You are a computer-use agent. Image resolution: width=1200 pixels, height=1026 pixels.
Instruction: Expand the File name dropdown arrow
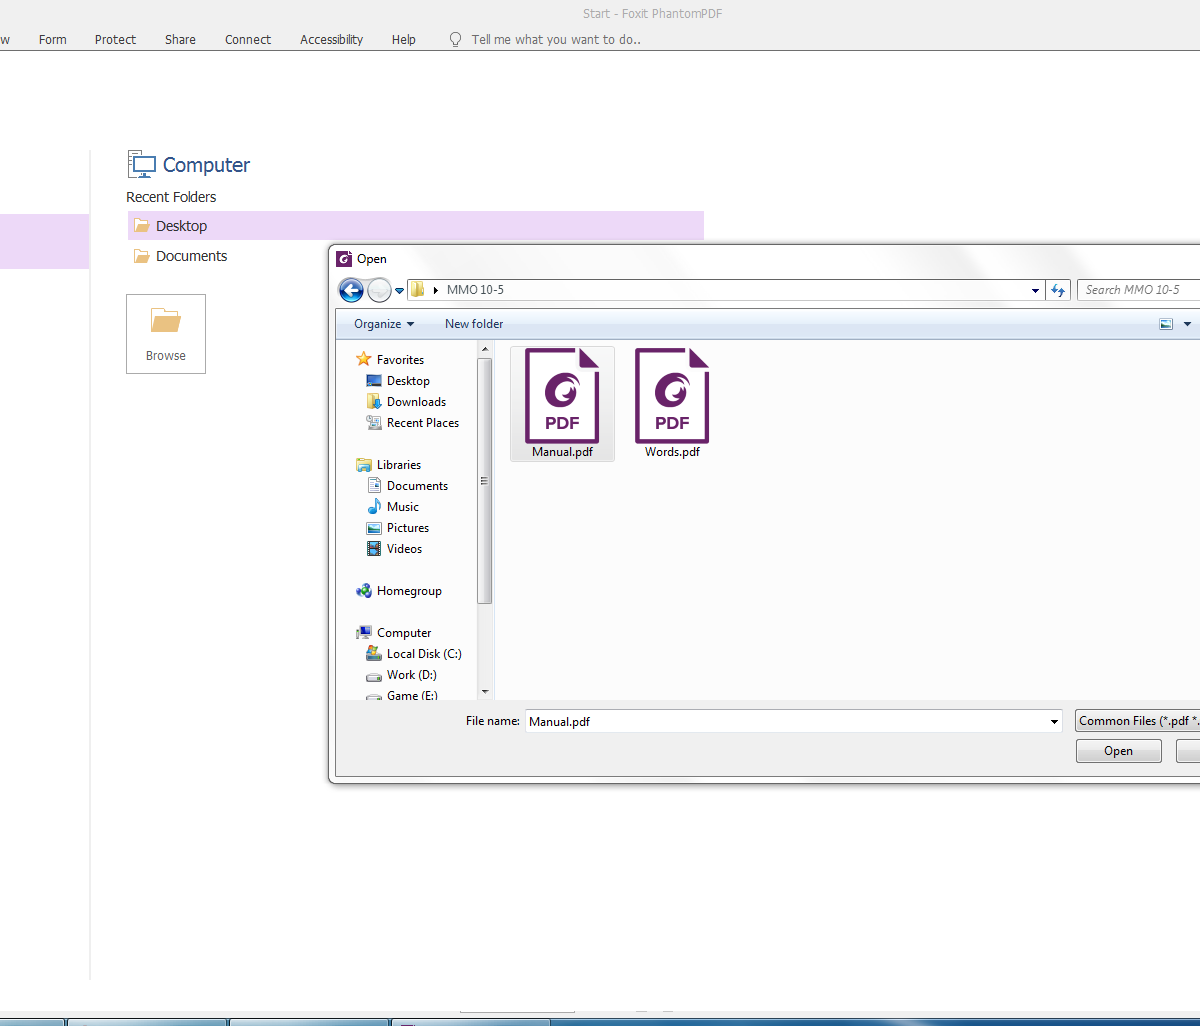(1054, 721)
